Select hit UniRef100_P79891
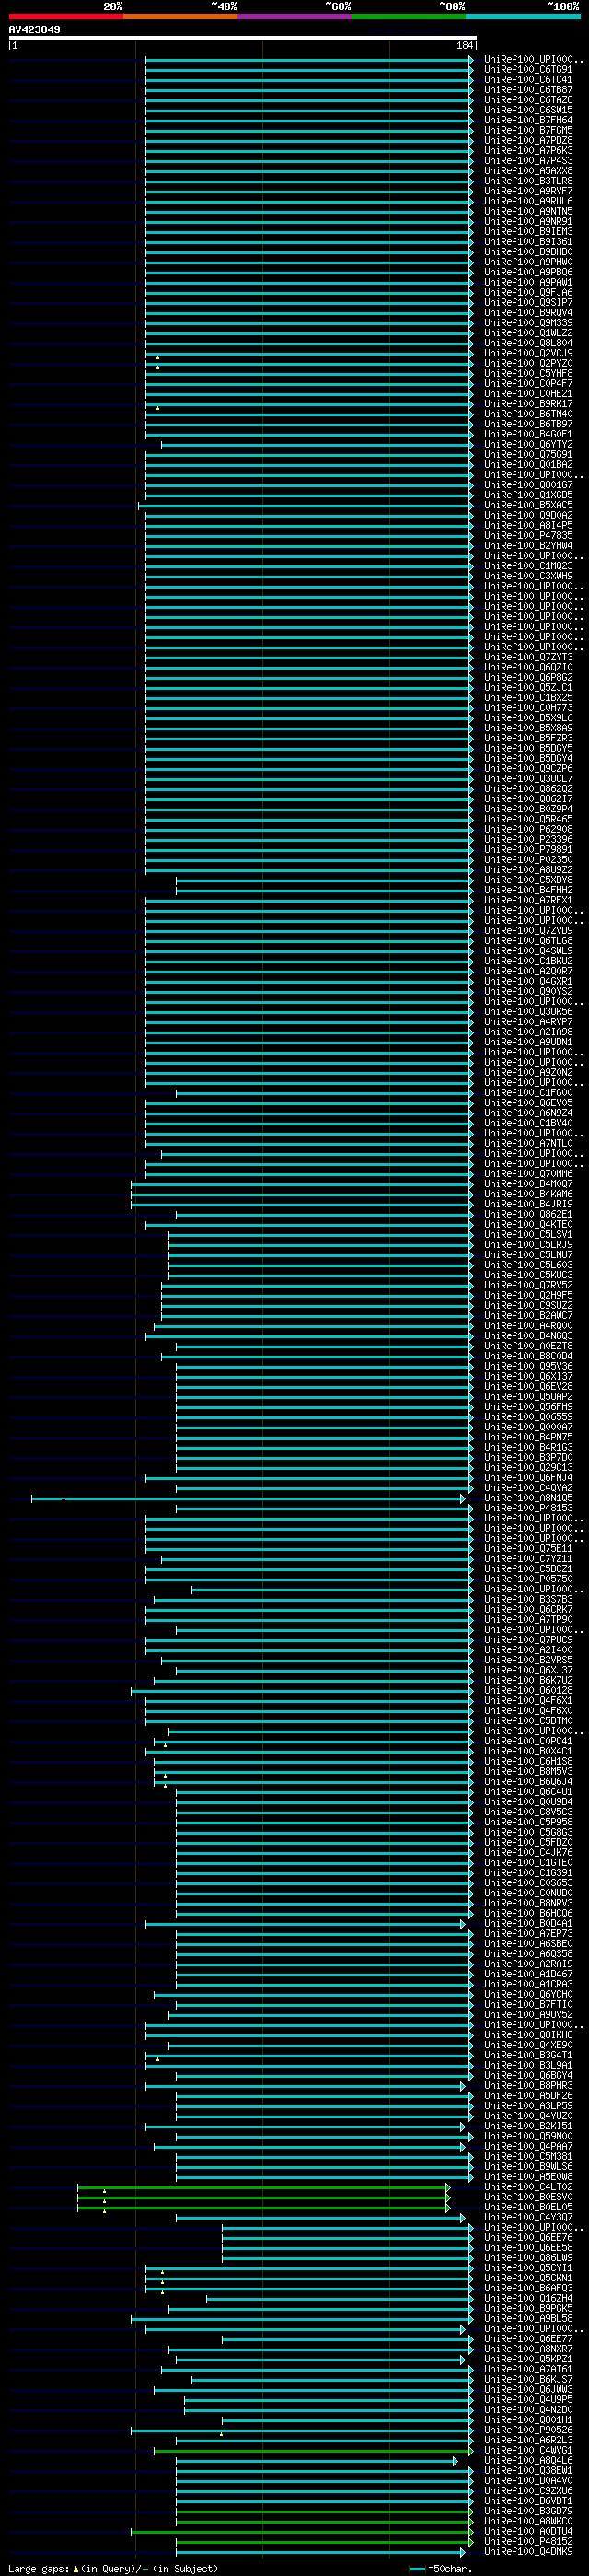 point(528,850)
